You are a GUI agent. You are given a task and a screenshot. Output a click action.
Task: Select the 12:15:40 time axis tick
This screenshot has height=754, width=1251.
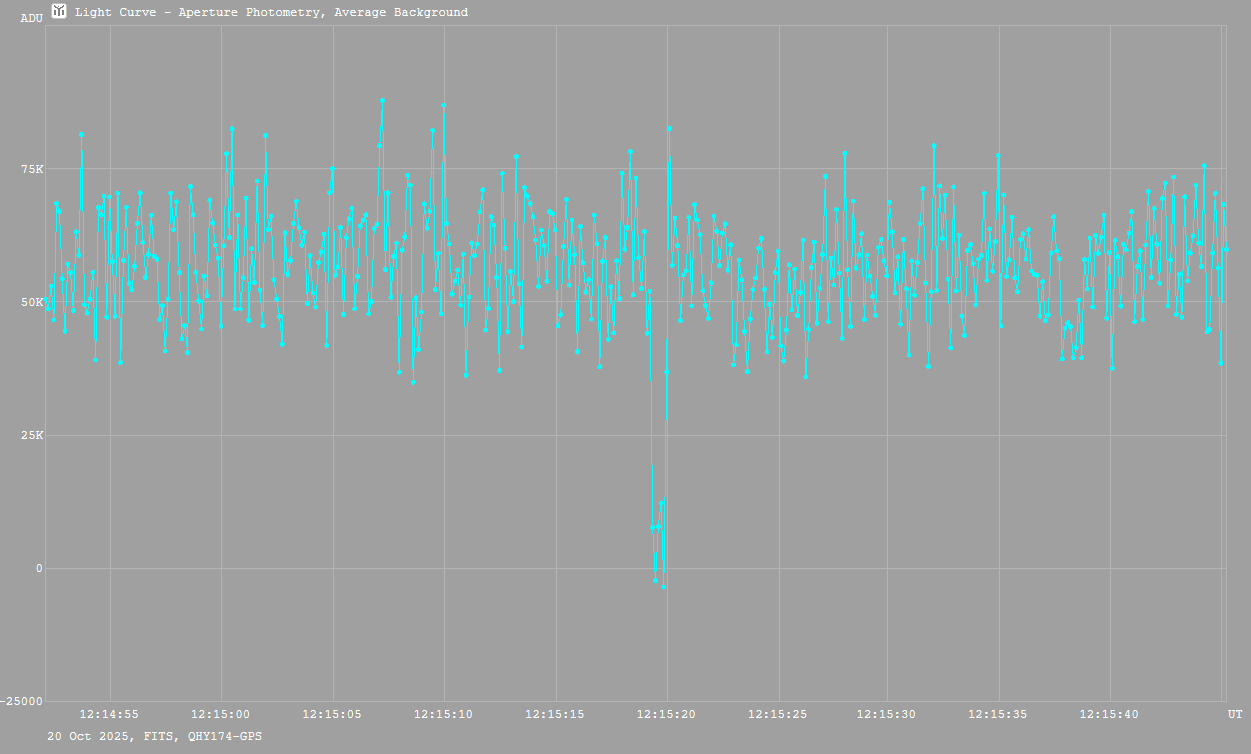pyautogui.click(x=1110, y=714)
